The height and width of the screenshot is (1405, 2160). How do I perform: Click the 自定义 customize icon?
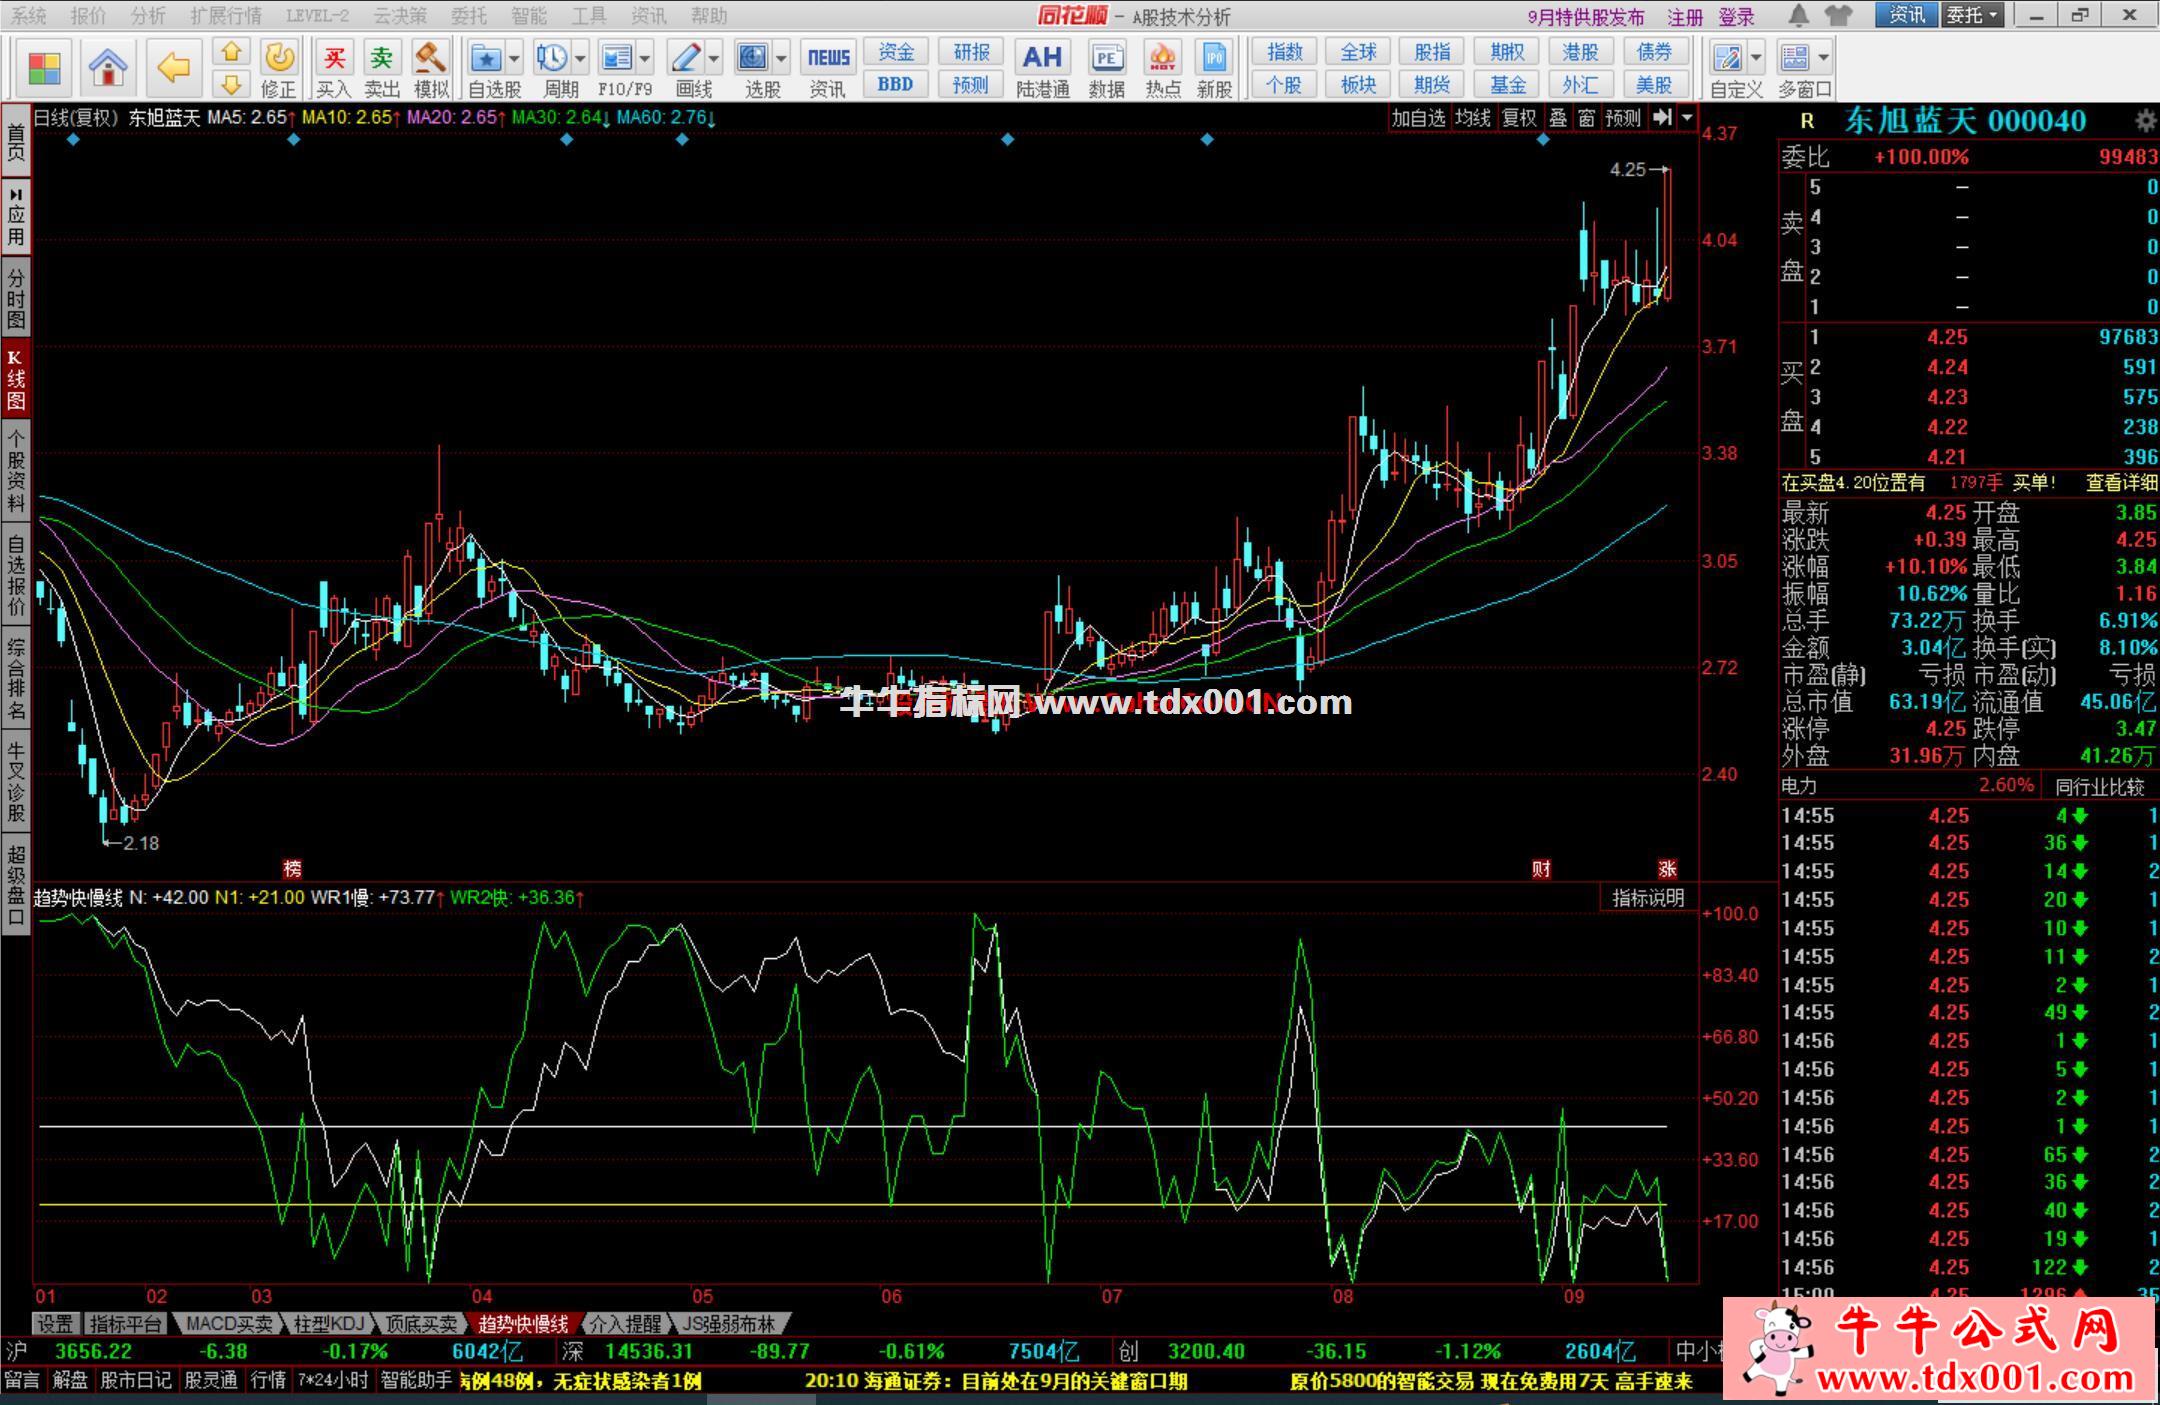(x=1727, y=58)
